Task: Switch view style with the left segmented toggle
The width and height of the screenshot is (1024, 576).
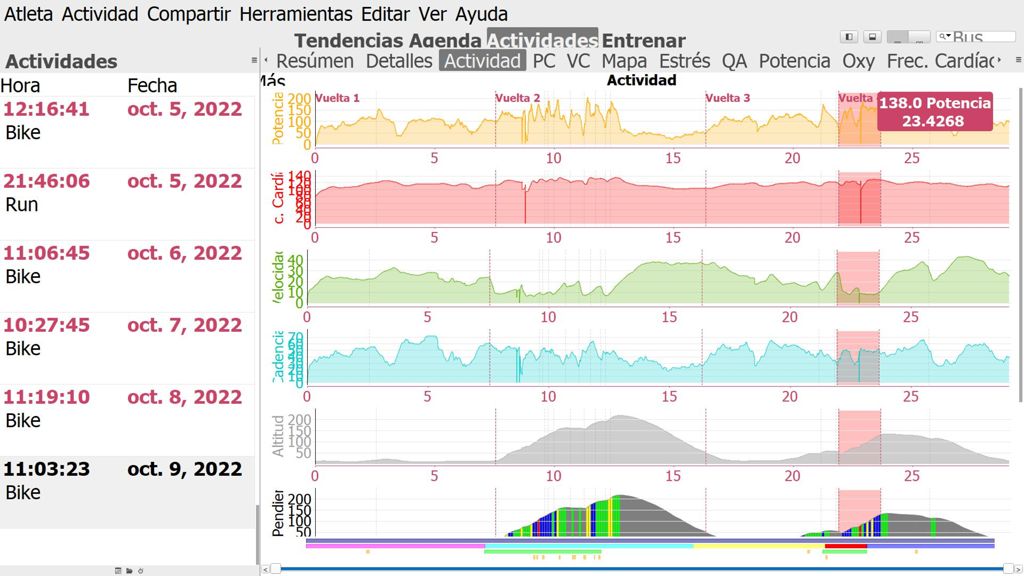Action: [898, 37]
